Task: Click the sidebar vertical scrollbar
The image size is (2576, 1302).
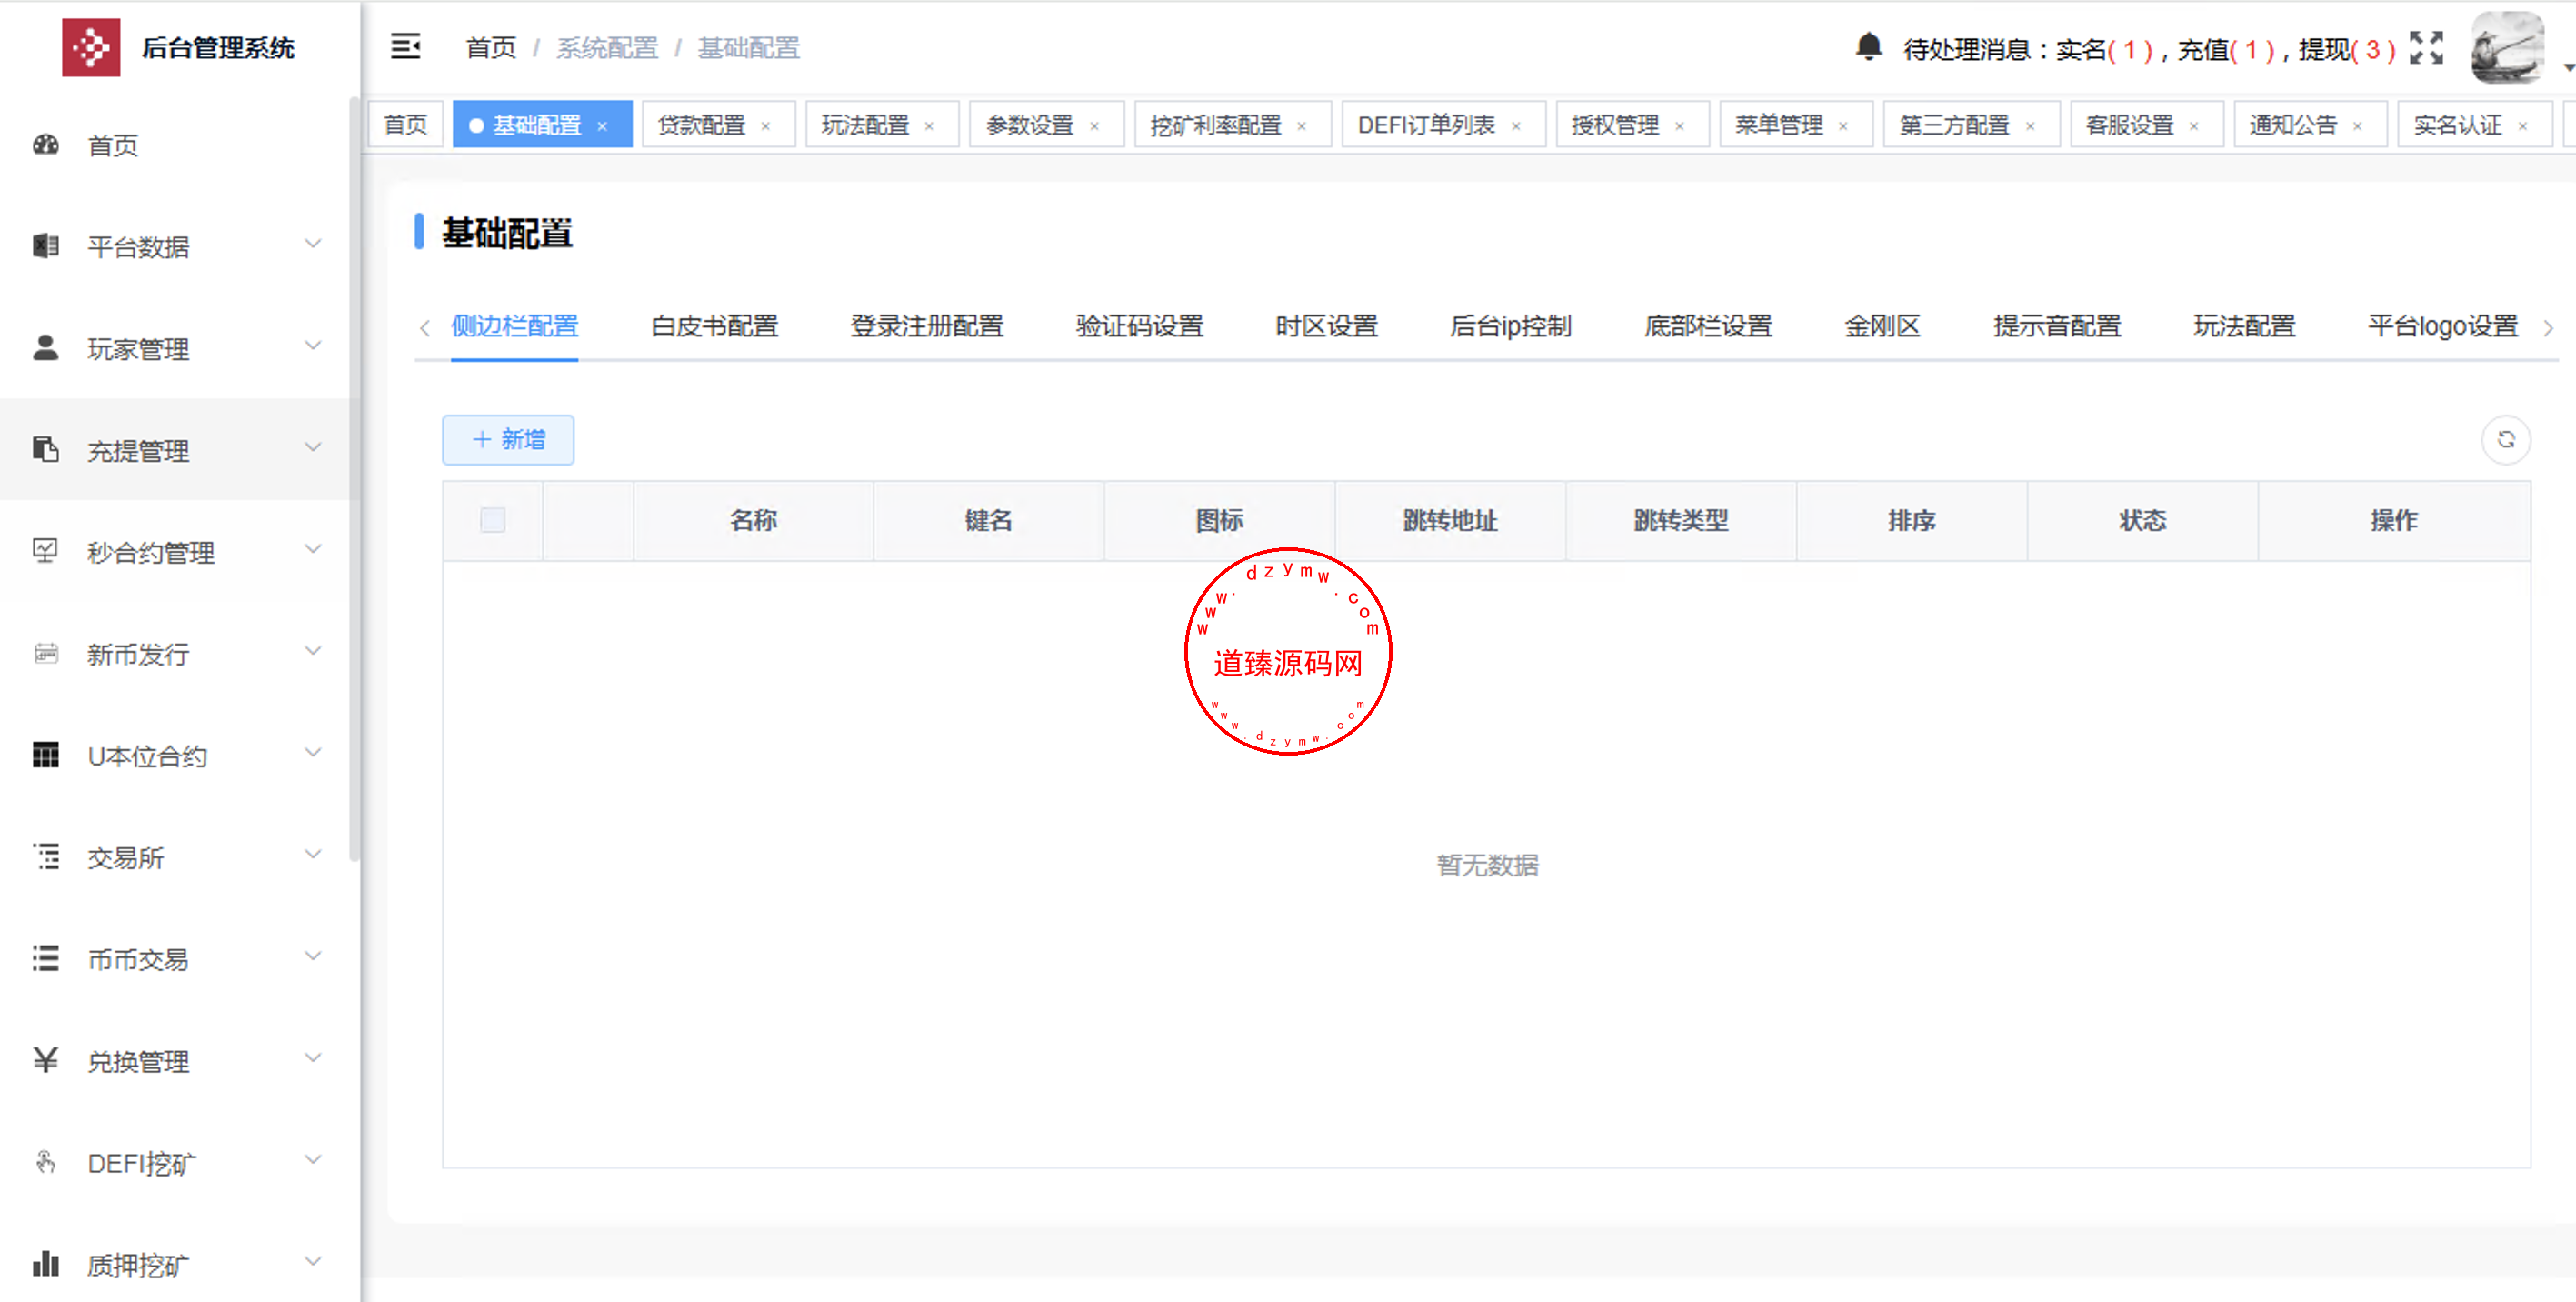Action: click(354, 478)
